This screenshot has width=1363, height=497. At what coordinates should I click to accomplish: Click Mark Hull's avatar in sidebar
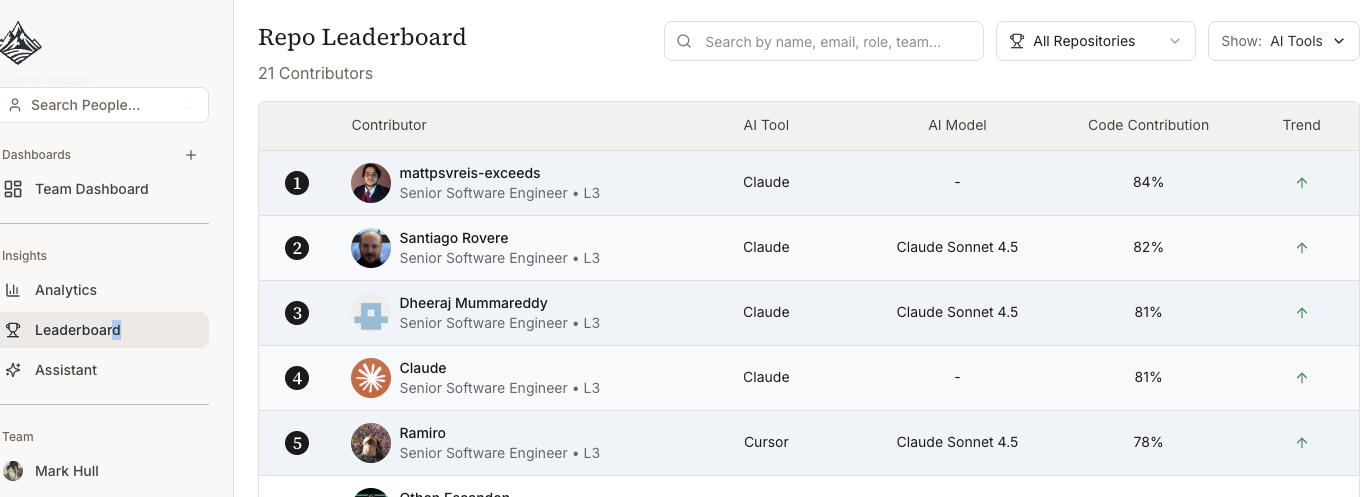[13, 471]
